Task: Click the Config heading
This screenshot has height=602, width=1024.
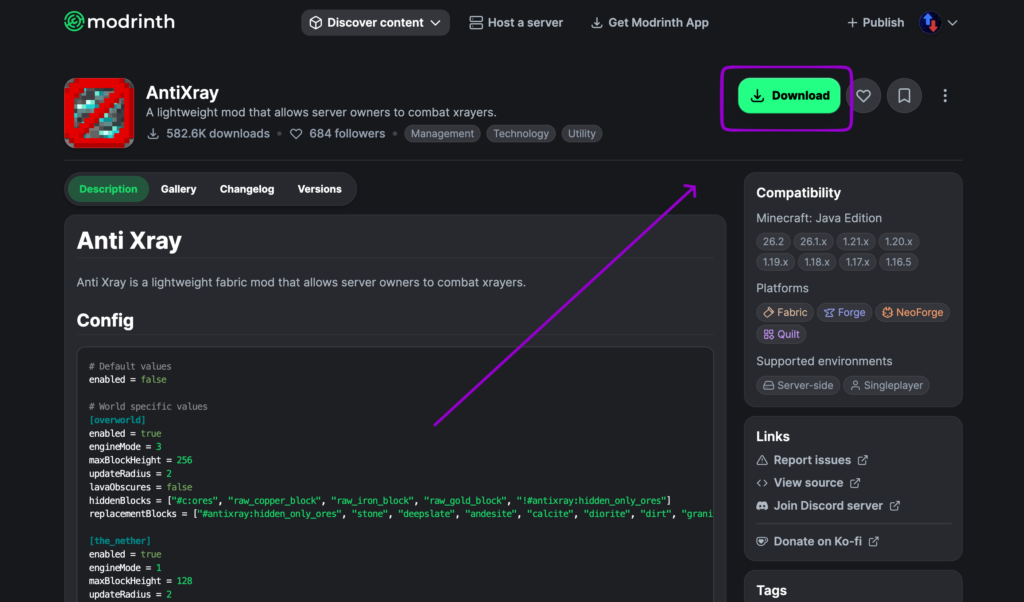Action: [105, 321]
